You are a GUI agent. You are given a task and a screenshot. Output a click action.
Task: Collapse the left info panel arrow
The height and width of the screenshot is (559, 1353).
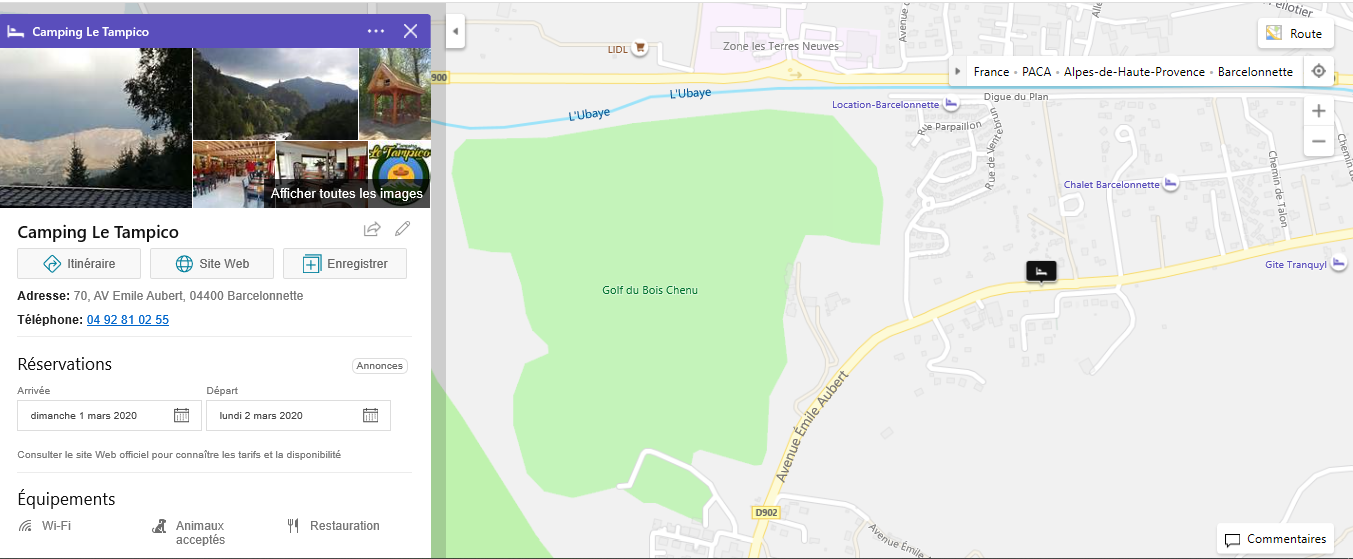pos(455,31)
